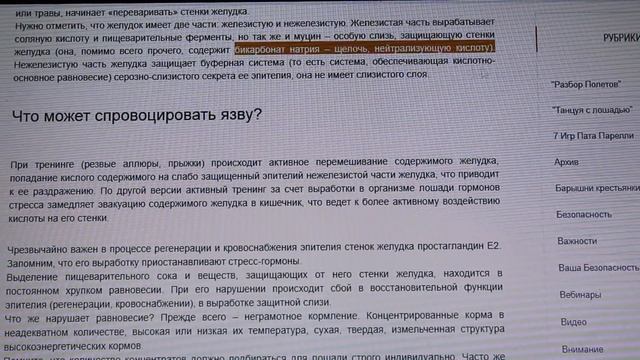The width and height of the screenshot is (640, 360).
Task: Open the "Разбор Полетов" rubric link
Action: pos(585,84)
